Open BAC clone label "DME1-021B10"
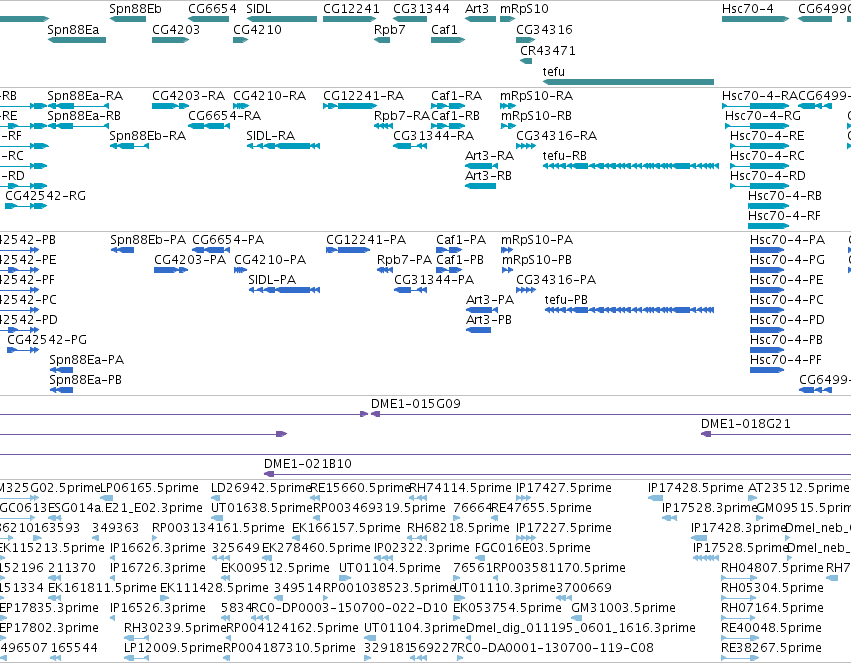The image size is (851, 663). 308,464
